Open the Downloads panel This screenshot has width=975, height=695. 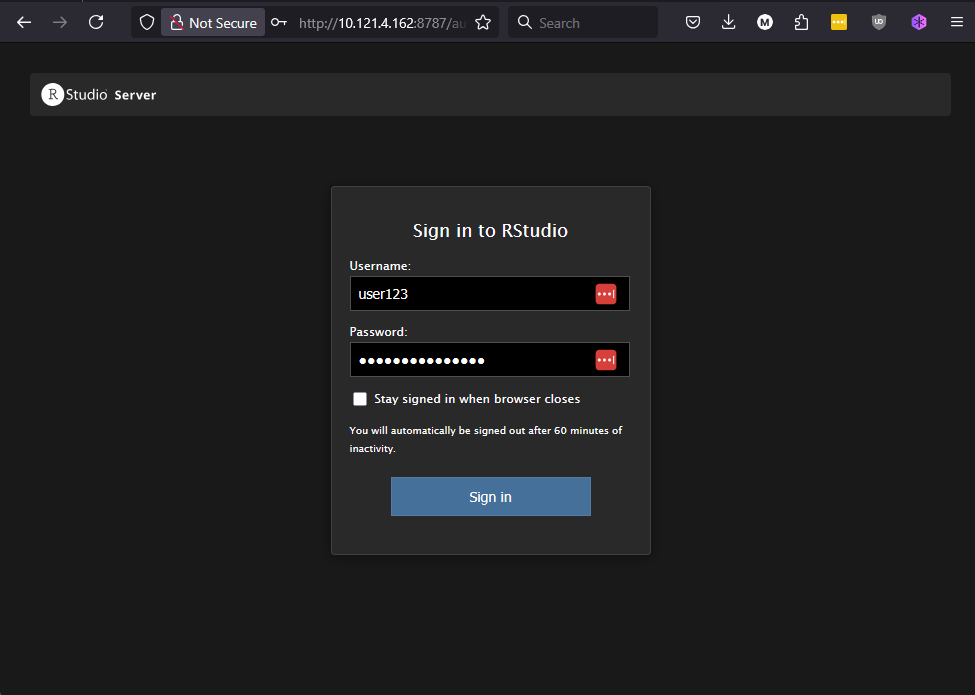[x=729, y=23]
